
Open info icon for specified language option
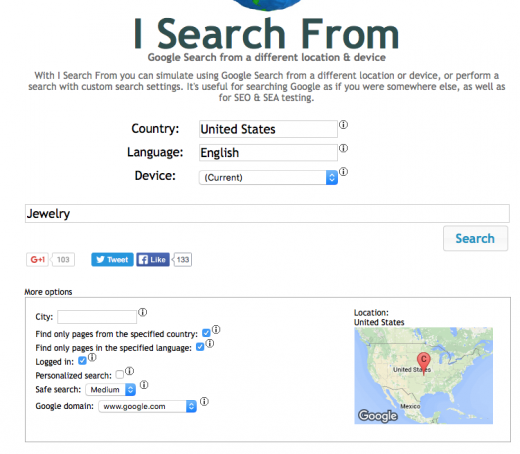tap(210, 343)
